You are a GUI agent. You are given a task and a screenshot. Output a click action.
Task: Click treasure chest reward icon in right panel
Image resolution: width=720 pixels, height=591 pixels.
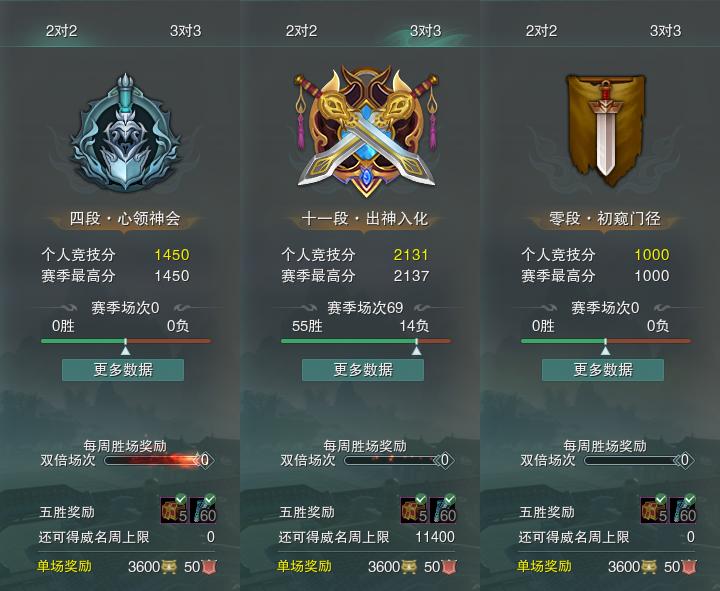point(654,510)
